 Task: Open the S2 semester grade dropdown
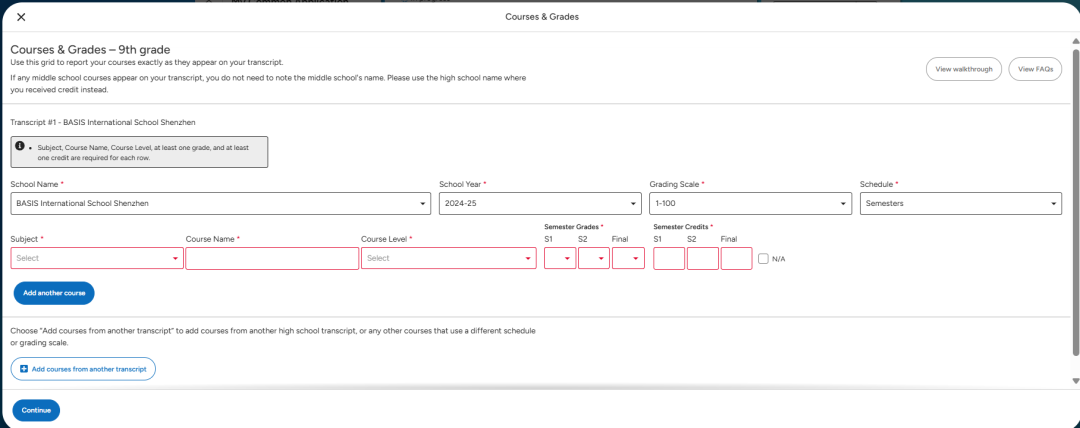593,259
